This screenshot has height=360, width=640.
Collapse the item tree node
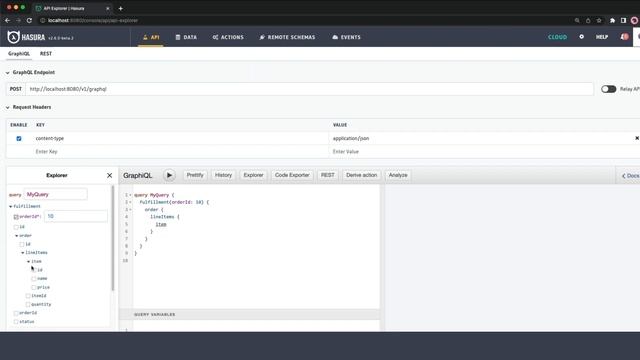29,261
